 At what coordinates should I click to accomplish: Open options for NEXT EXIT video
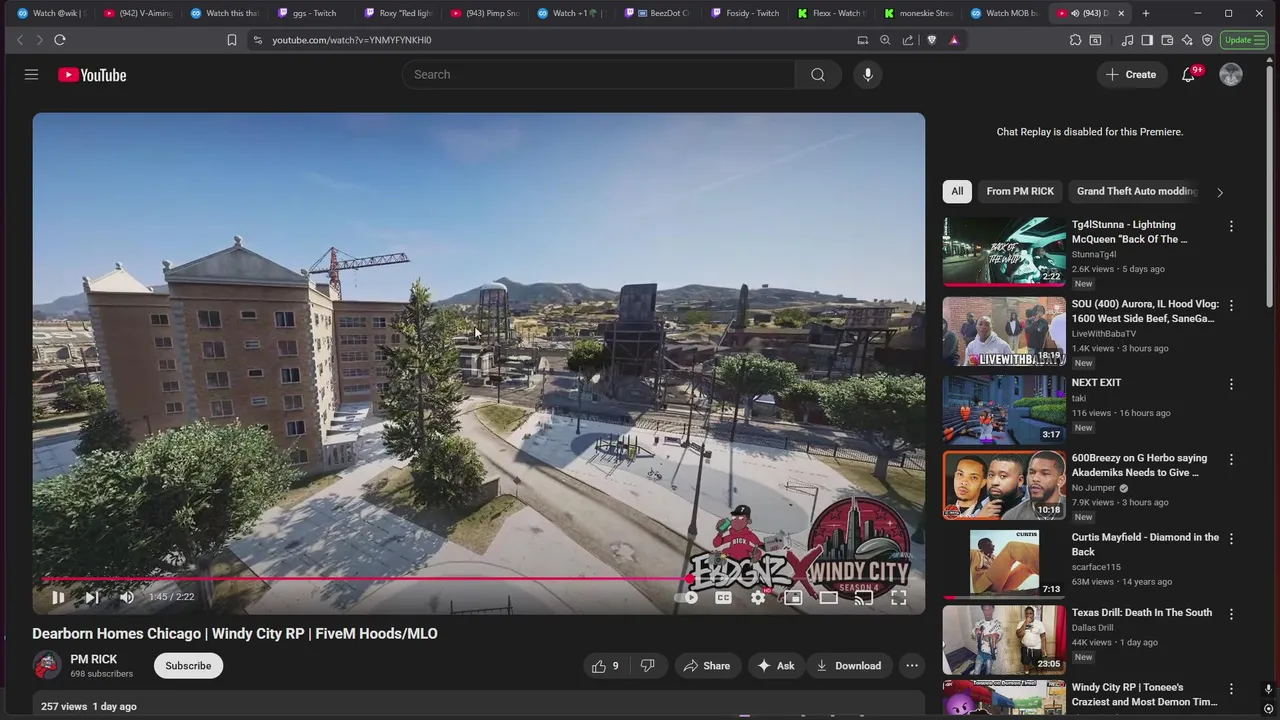(x=1231, y=384)
